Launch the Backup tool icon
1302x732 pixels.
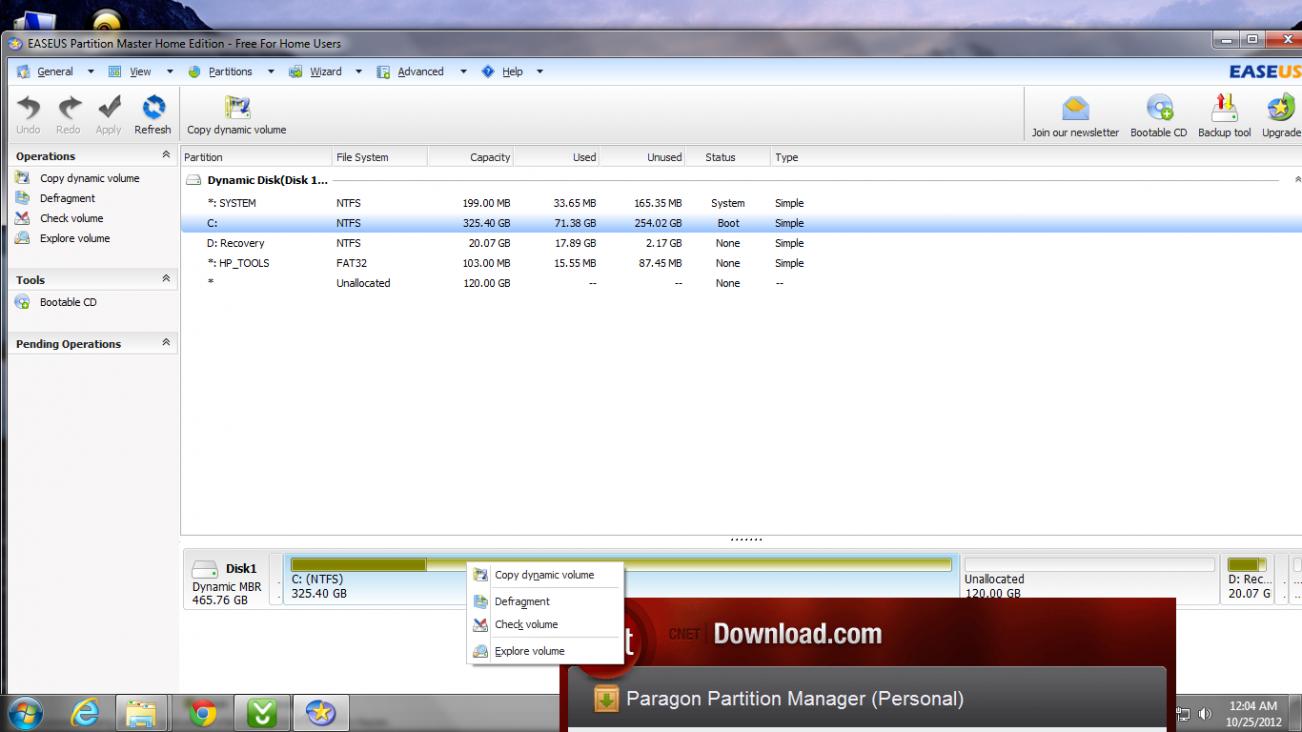pyautogui.click(x=1224, y=108)
